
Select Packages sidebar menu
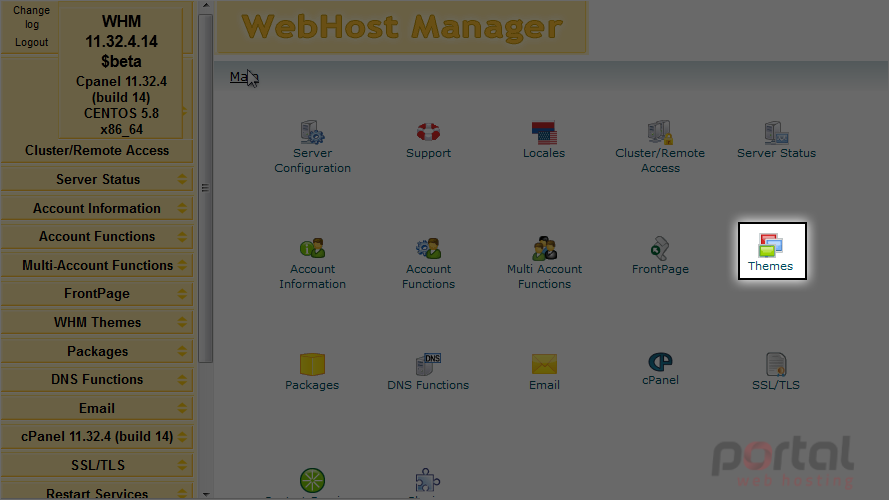click(x=97, y=351)
